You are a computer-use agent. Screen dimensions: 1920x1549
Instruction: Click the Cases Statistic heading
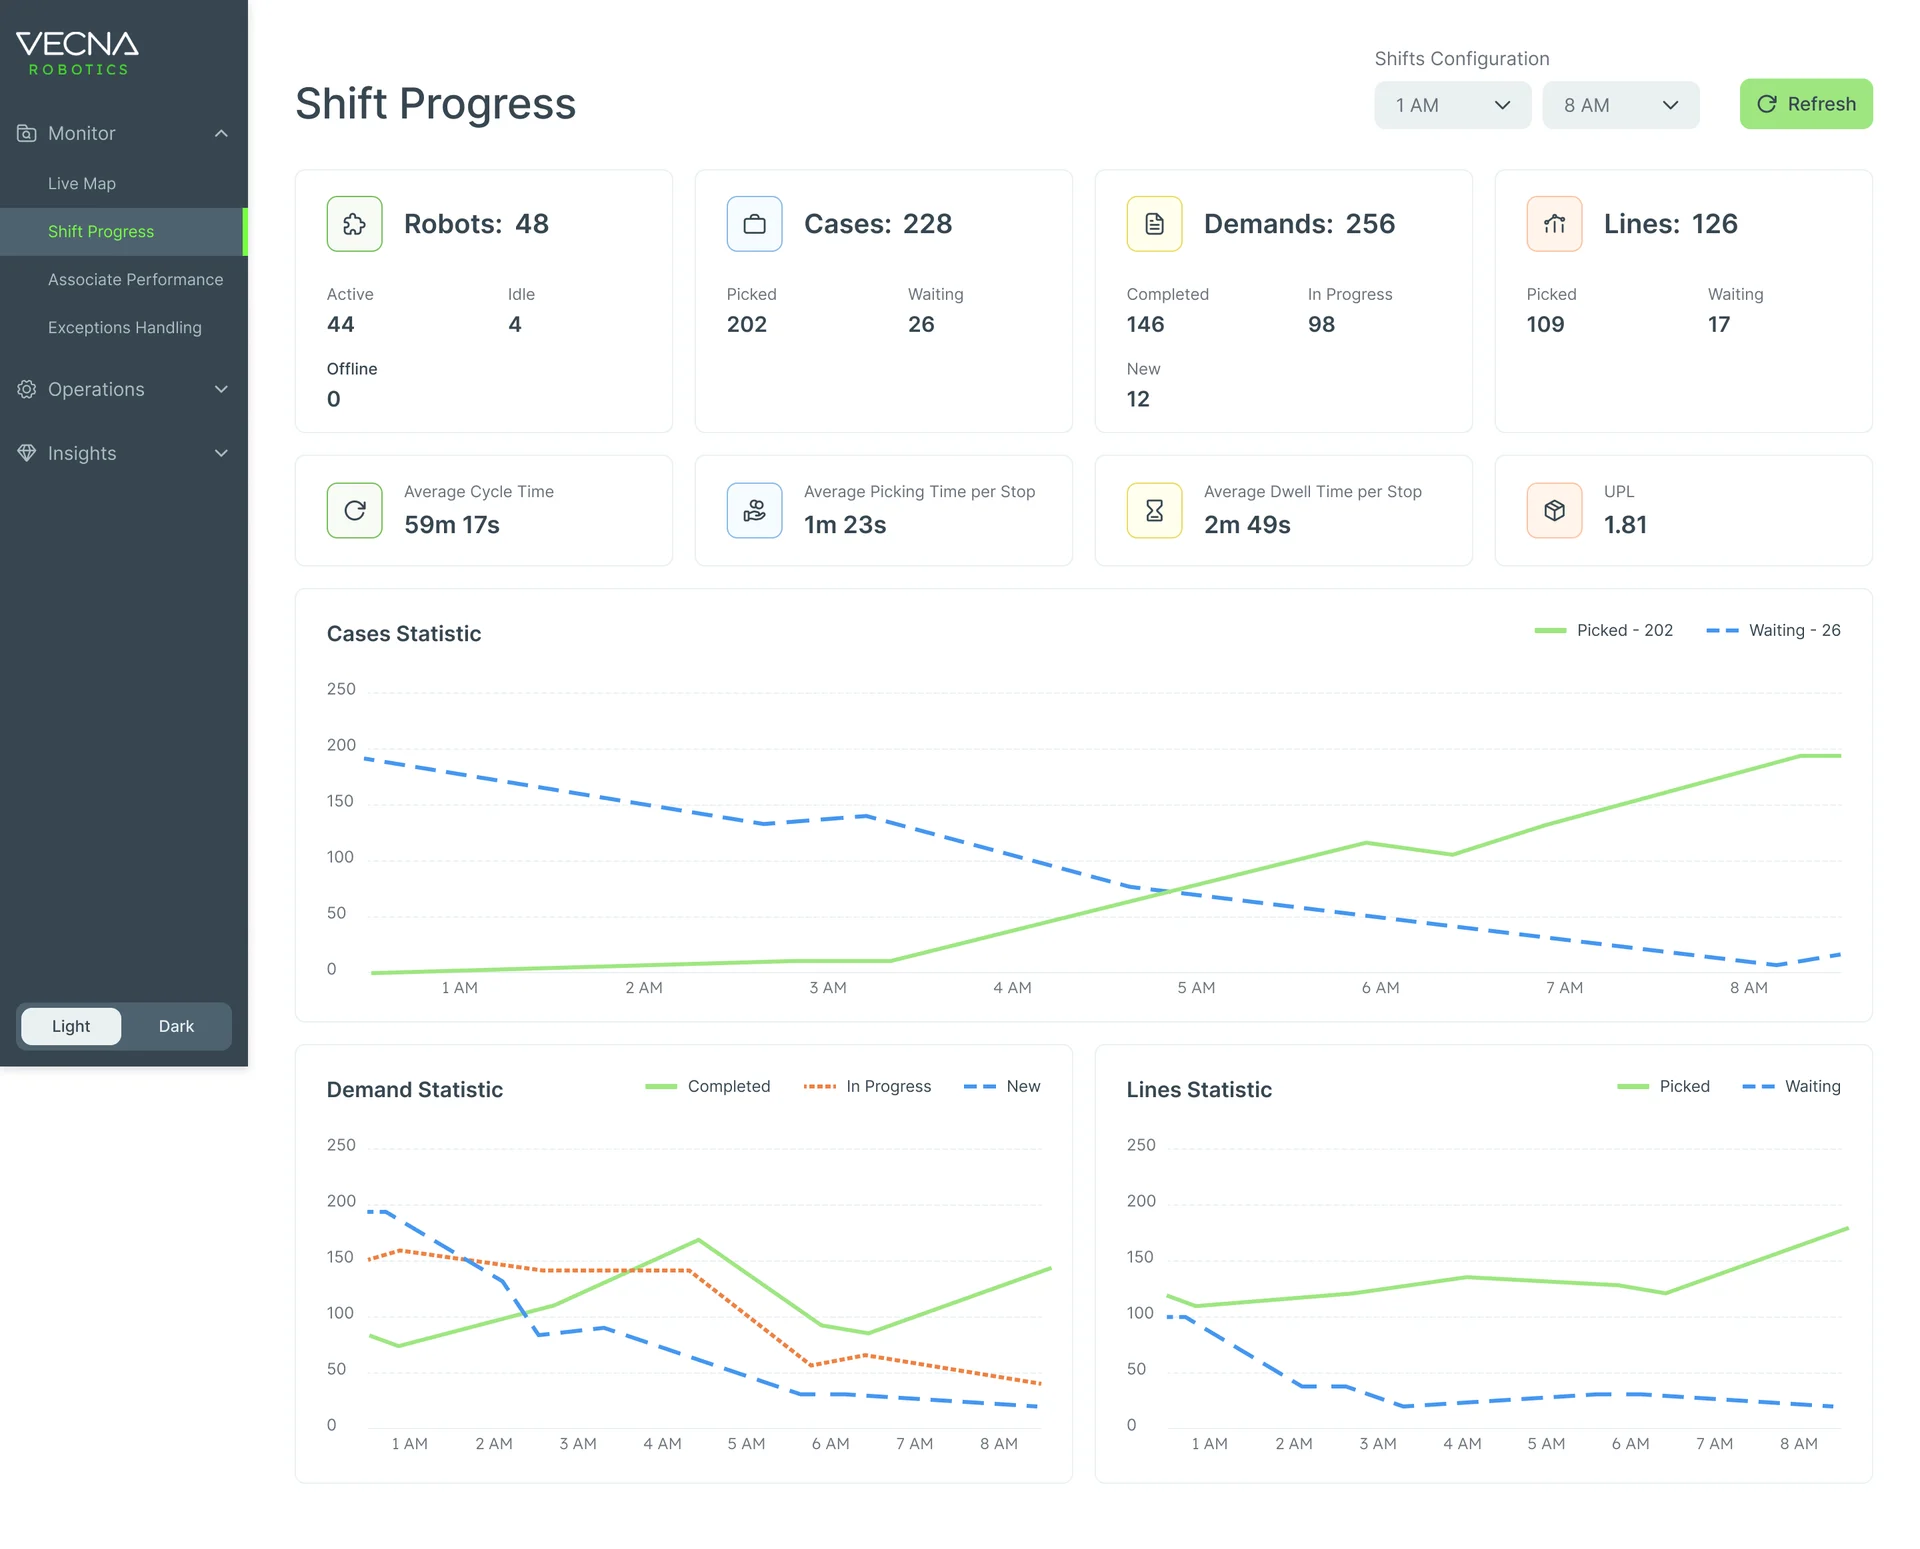click(404, 633)
